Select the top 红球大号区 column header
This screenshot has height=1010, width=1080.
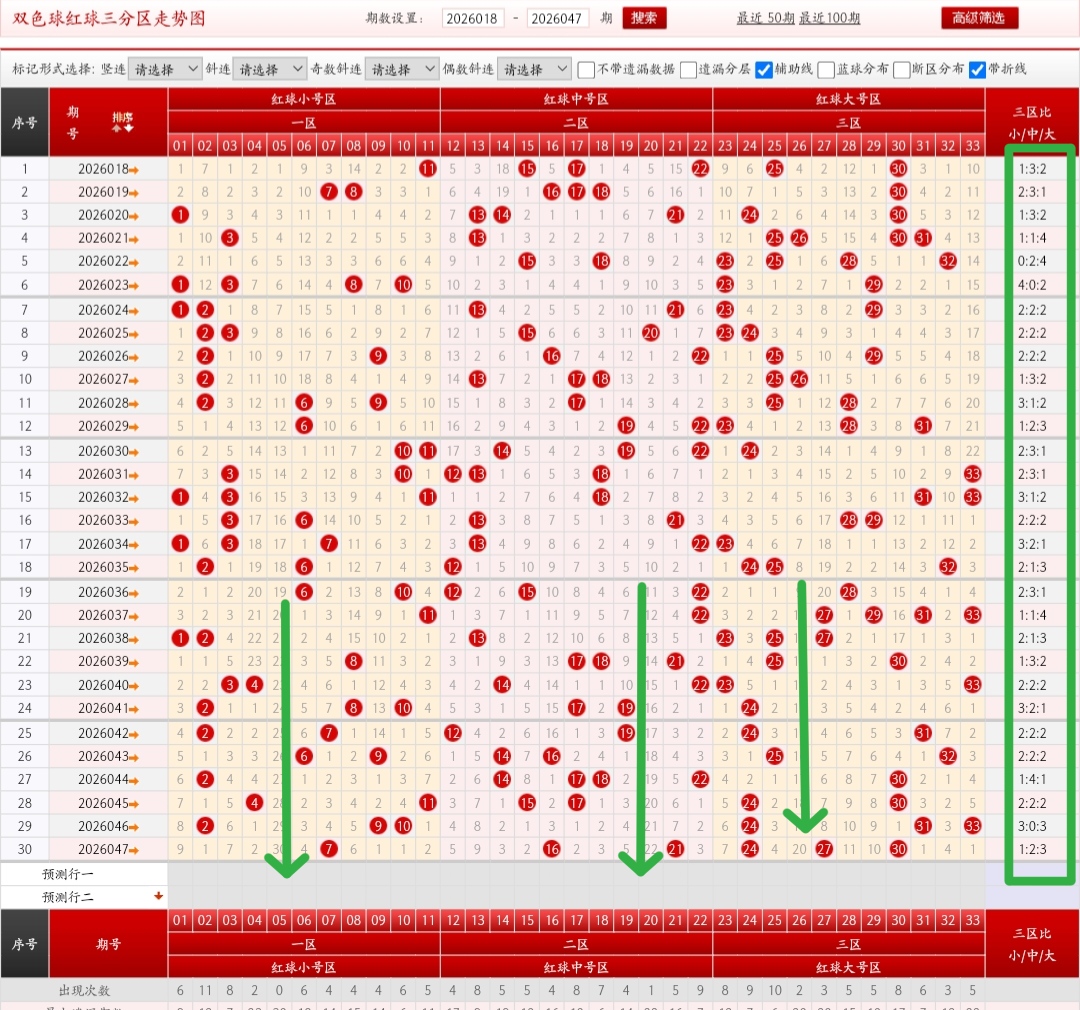[848, 99]
